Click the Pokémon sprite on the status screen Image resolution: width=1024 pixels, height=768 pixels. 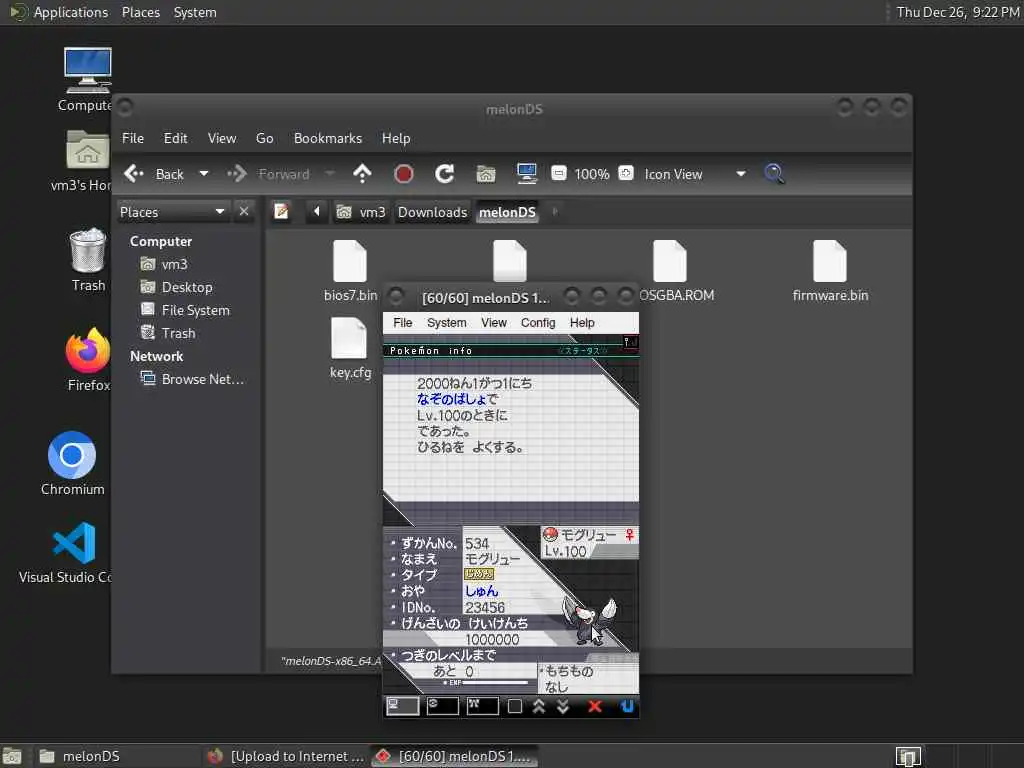pyautogui.click(x=588, y=621)
